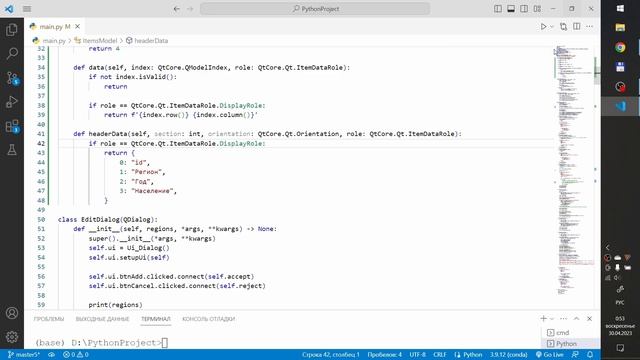Open the Extensions view
The image size is (640, 360).
(x=12, y=126)
